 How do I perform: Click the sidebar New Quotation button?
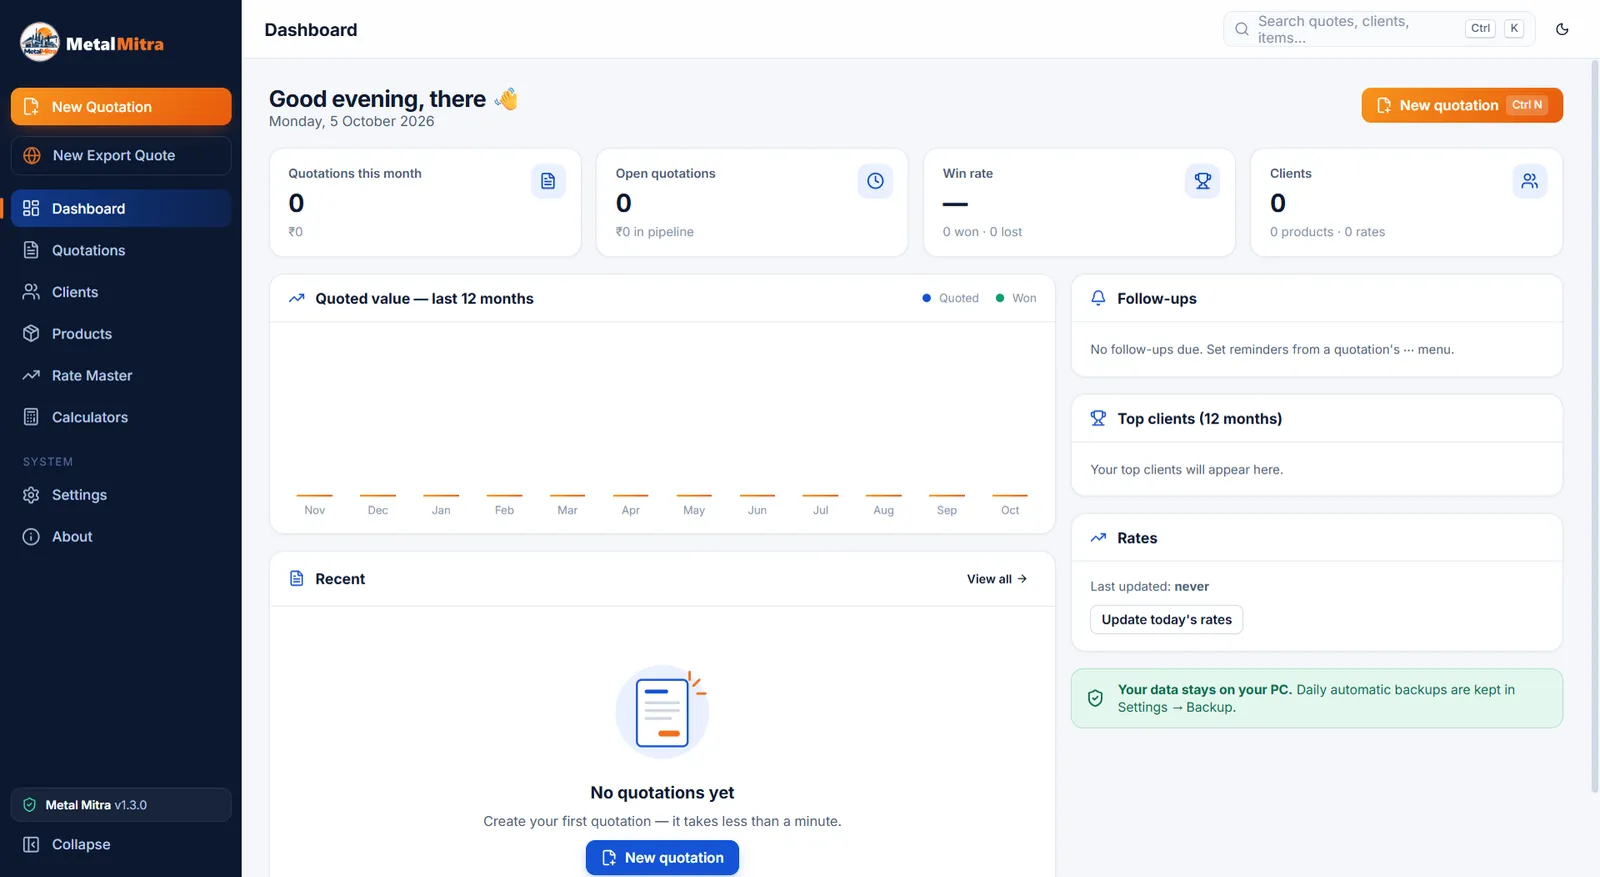(x=121, y=107)
